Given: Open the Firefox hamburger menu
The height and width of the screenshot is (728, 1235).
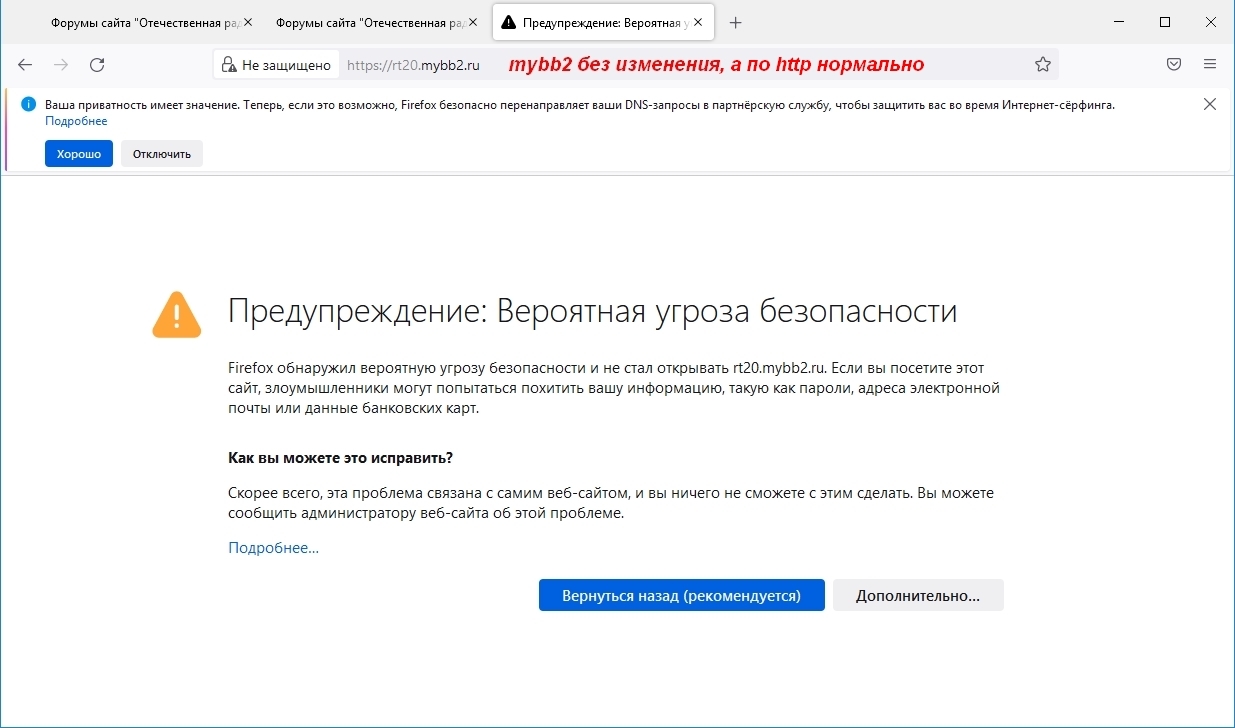Looking at the screenshot, I should point(1210,64).
